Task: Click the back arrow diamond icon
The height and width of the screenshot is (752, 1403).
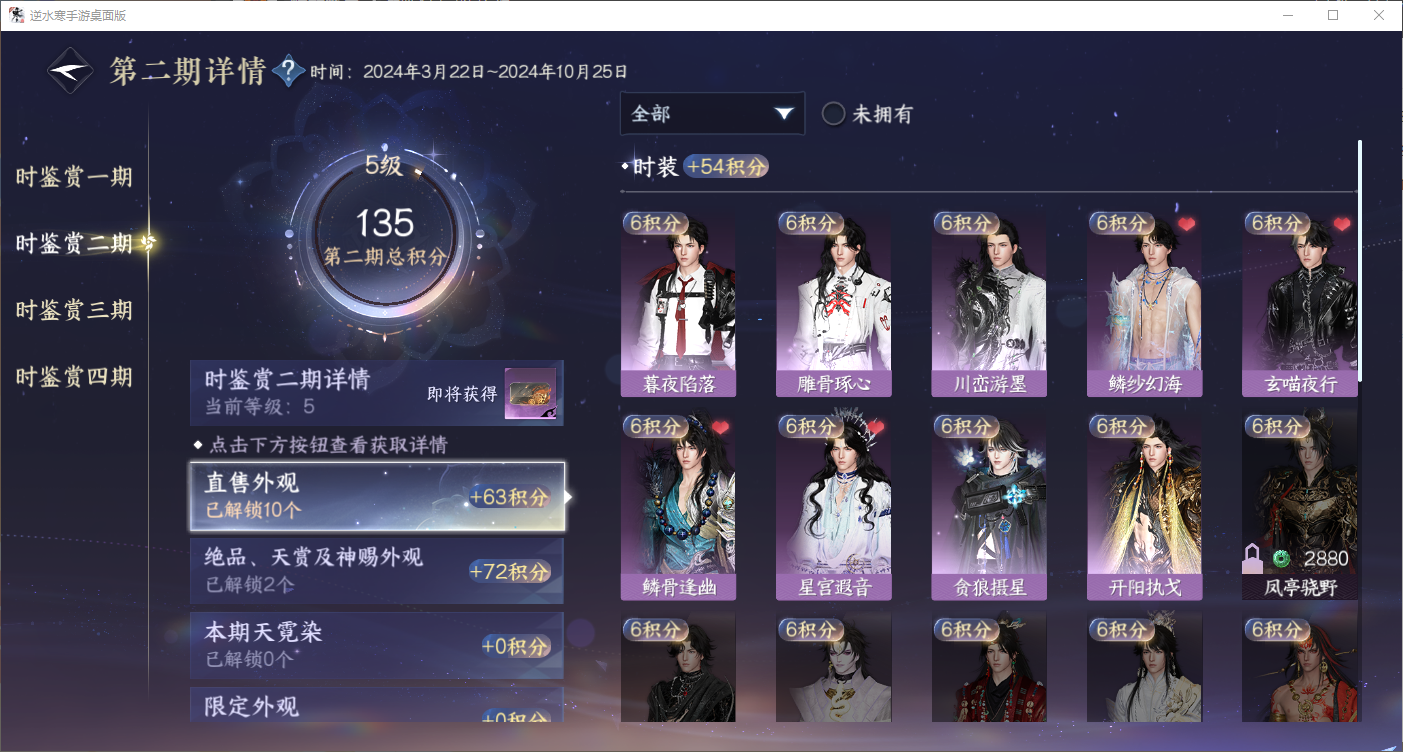Action: (71, 71)
